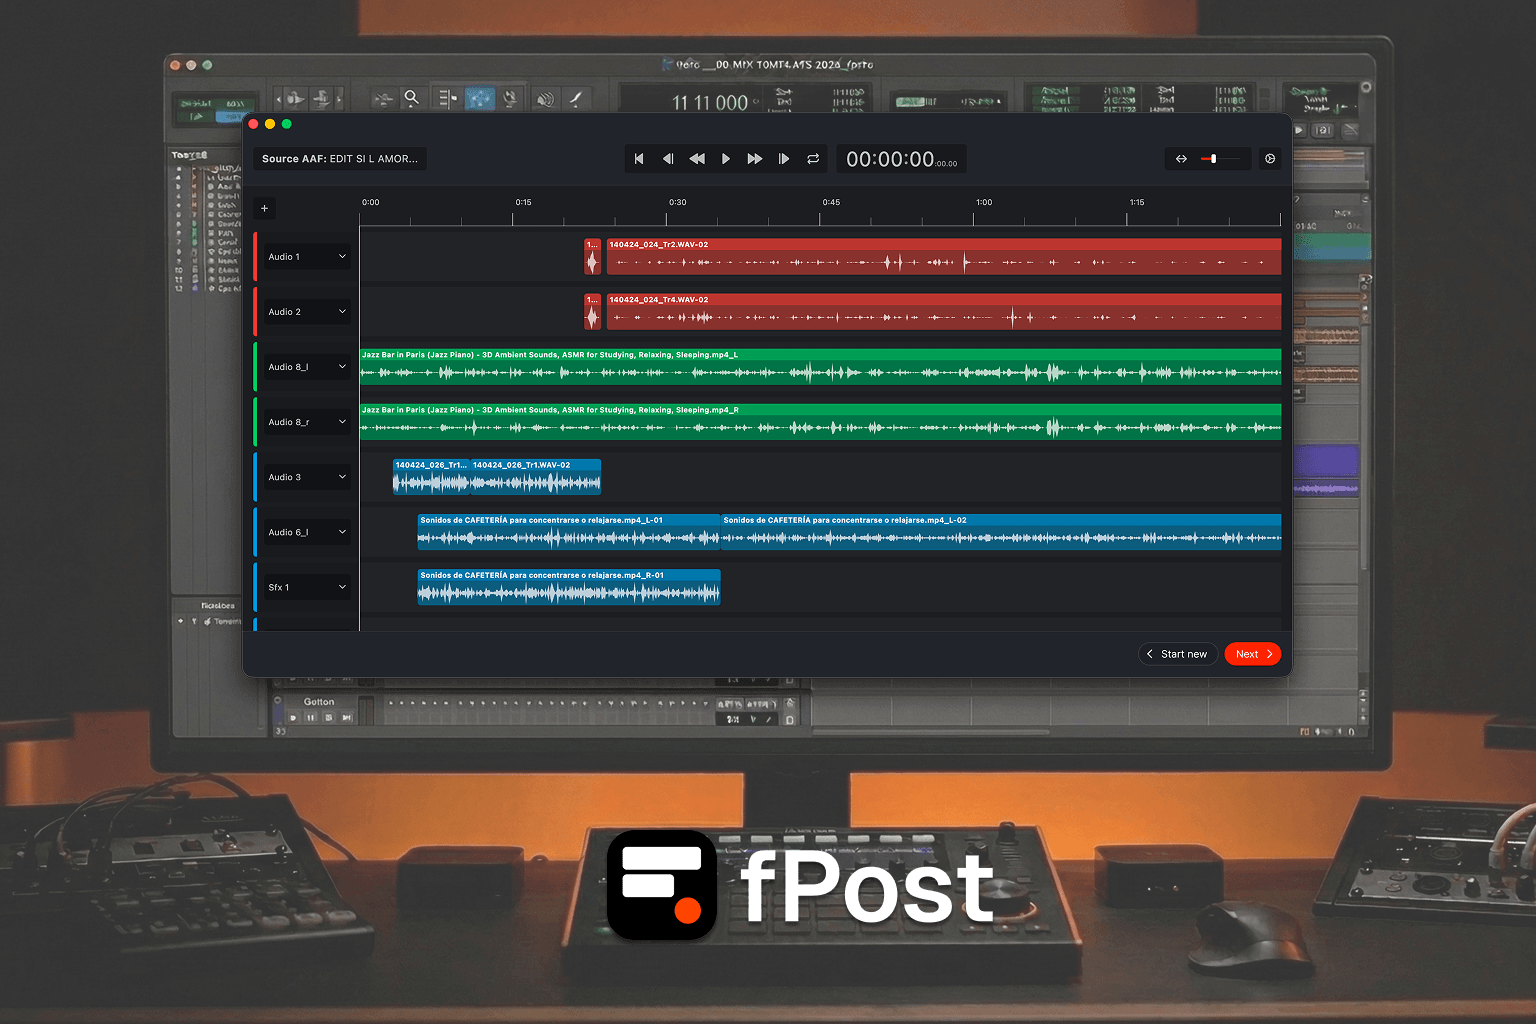Start playback with the Play button

point(726,159)
